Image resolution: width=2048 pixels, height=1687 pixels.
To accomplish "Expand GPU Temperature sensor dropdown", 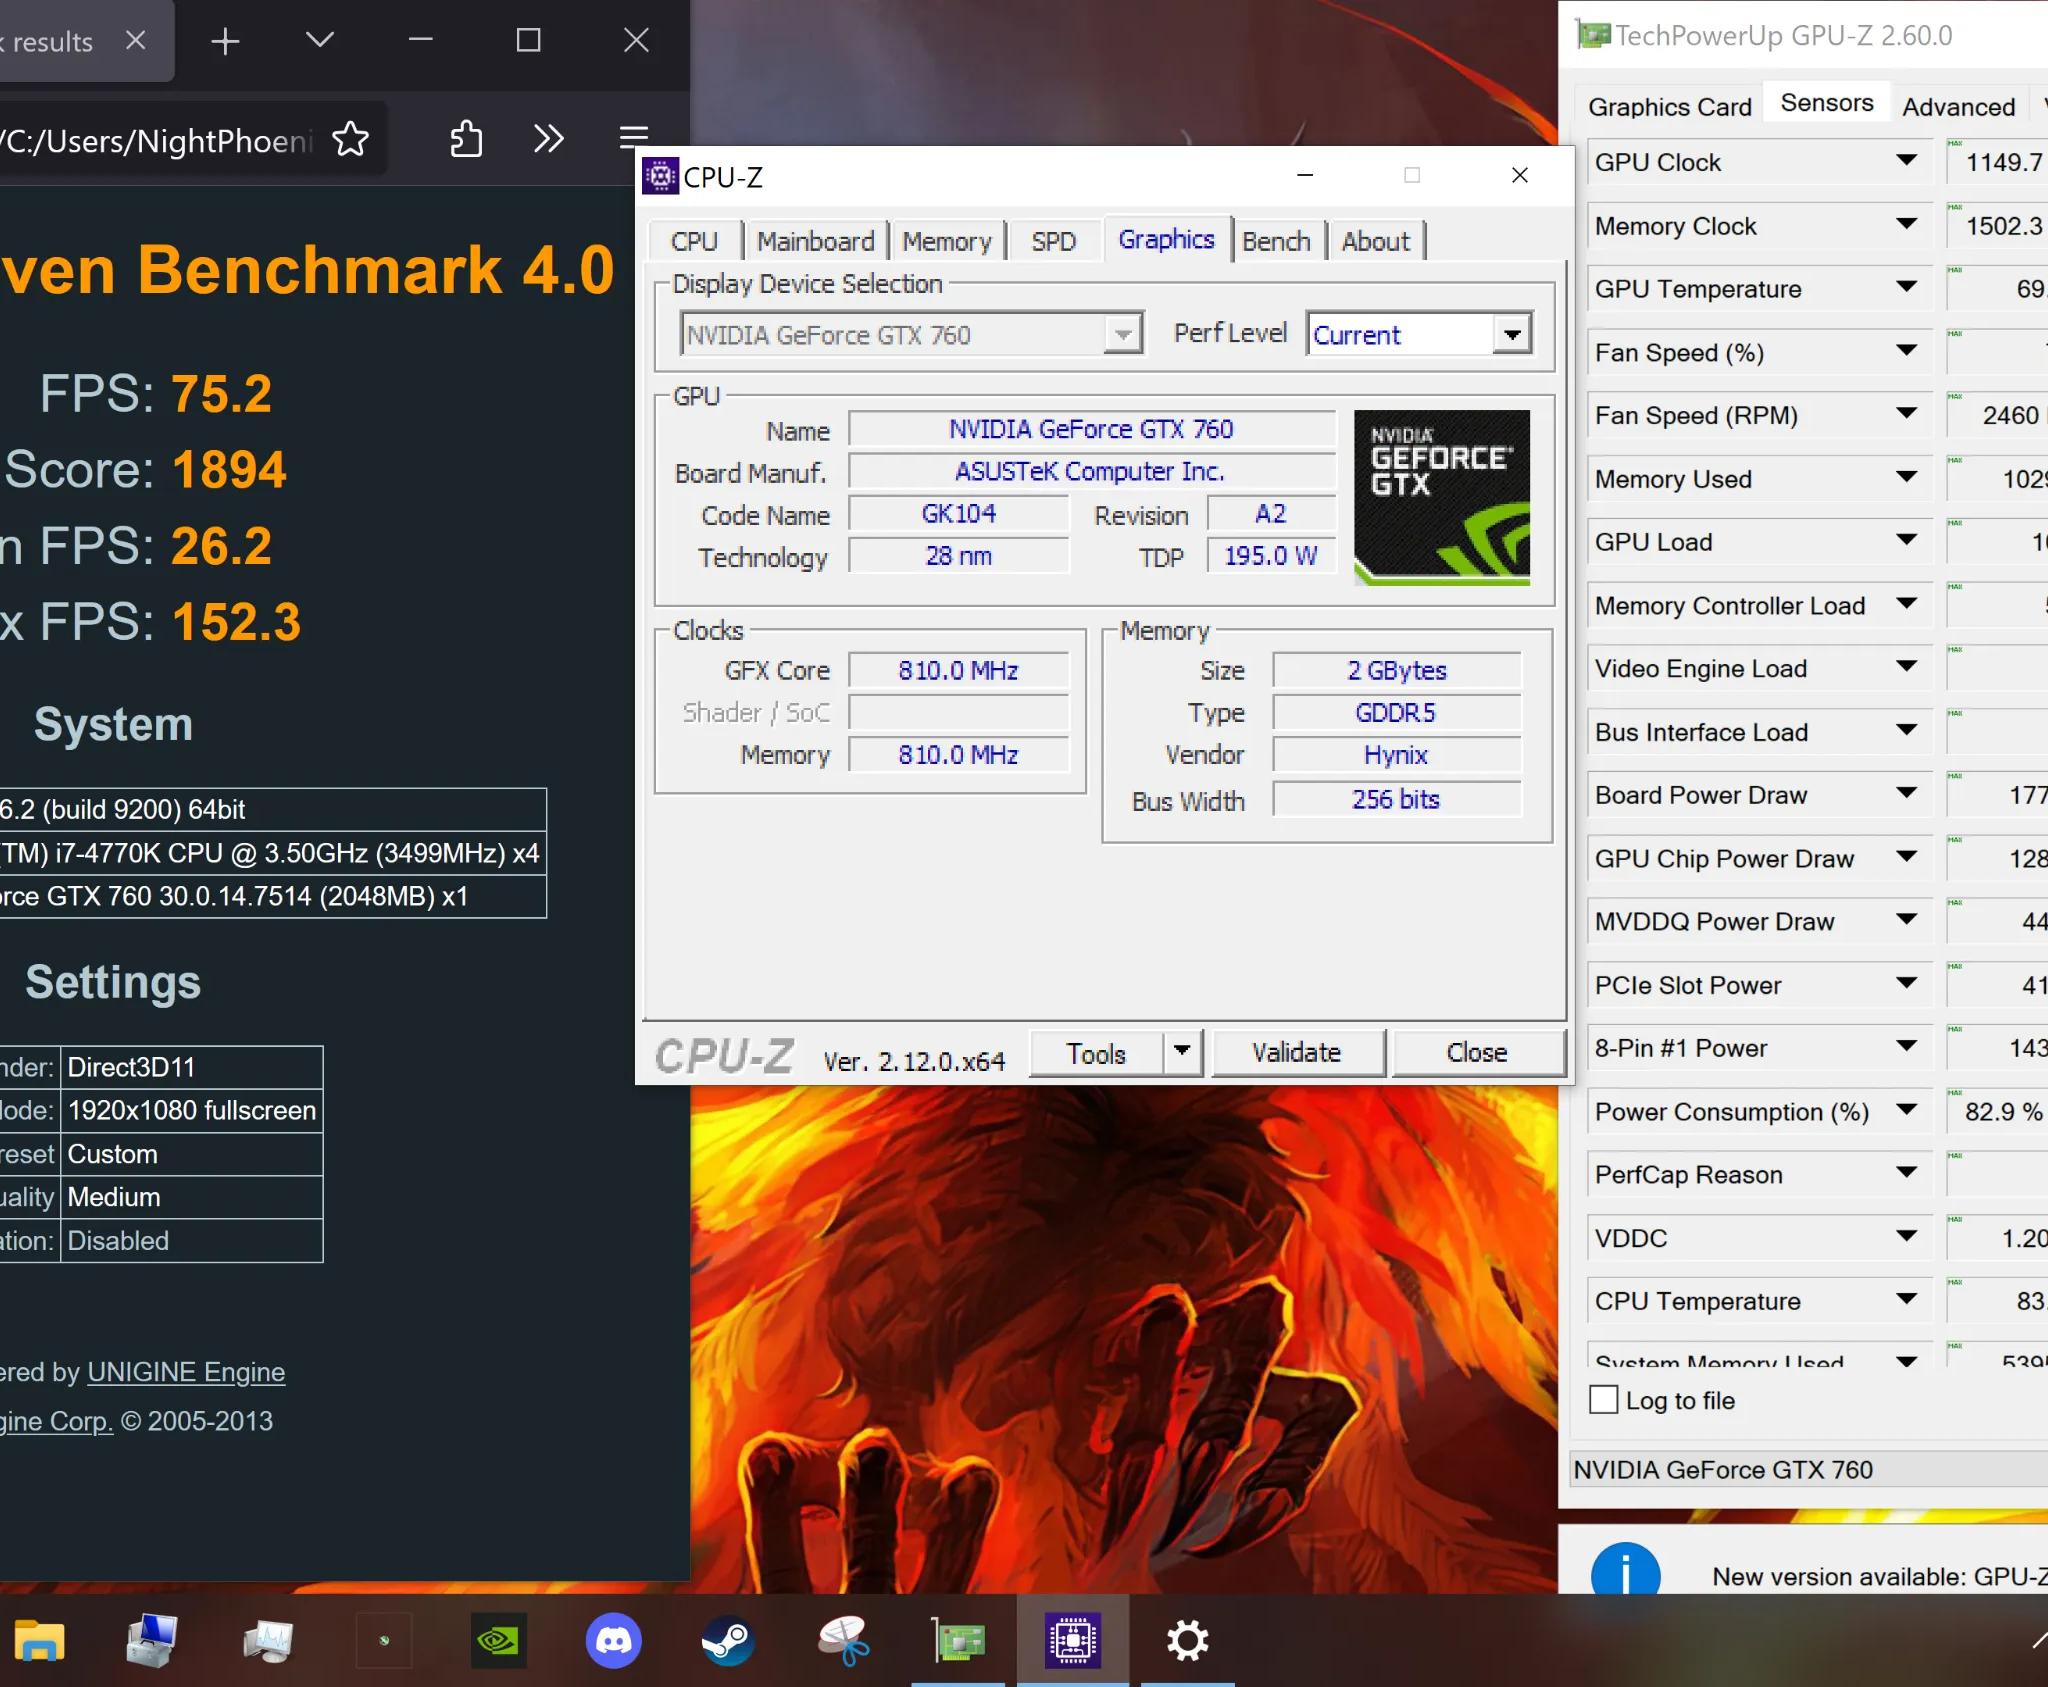I will 1906,287.
